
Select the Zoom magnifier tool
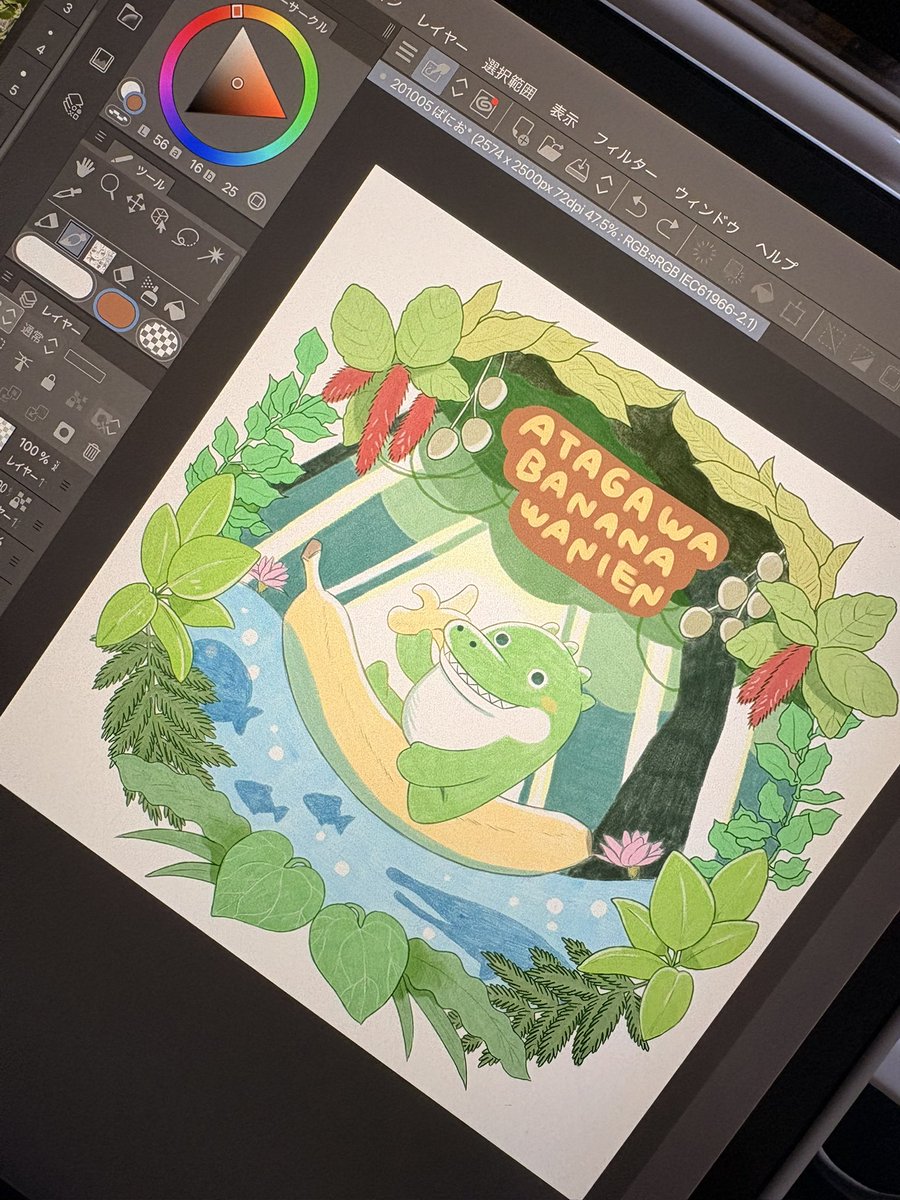110,185
